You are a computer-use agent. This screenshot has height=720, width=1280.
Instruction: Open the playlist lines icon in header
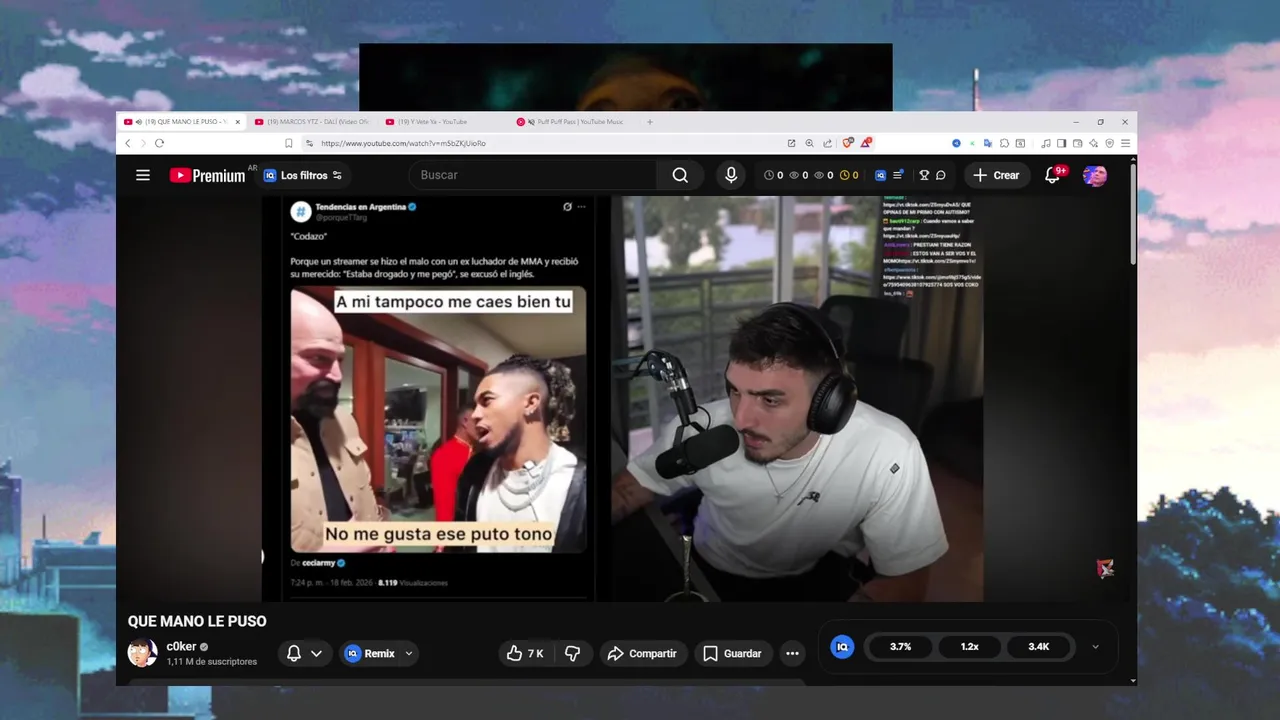(898, 175)
